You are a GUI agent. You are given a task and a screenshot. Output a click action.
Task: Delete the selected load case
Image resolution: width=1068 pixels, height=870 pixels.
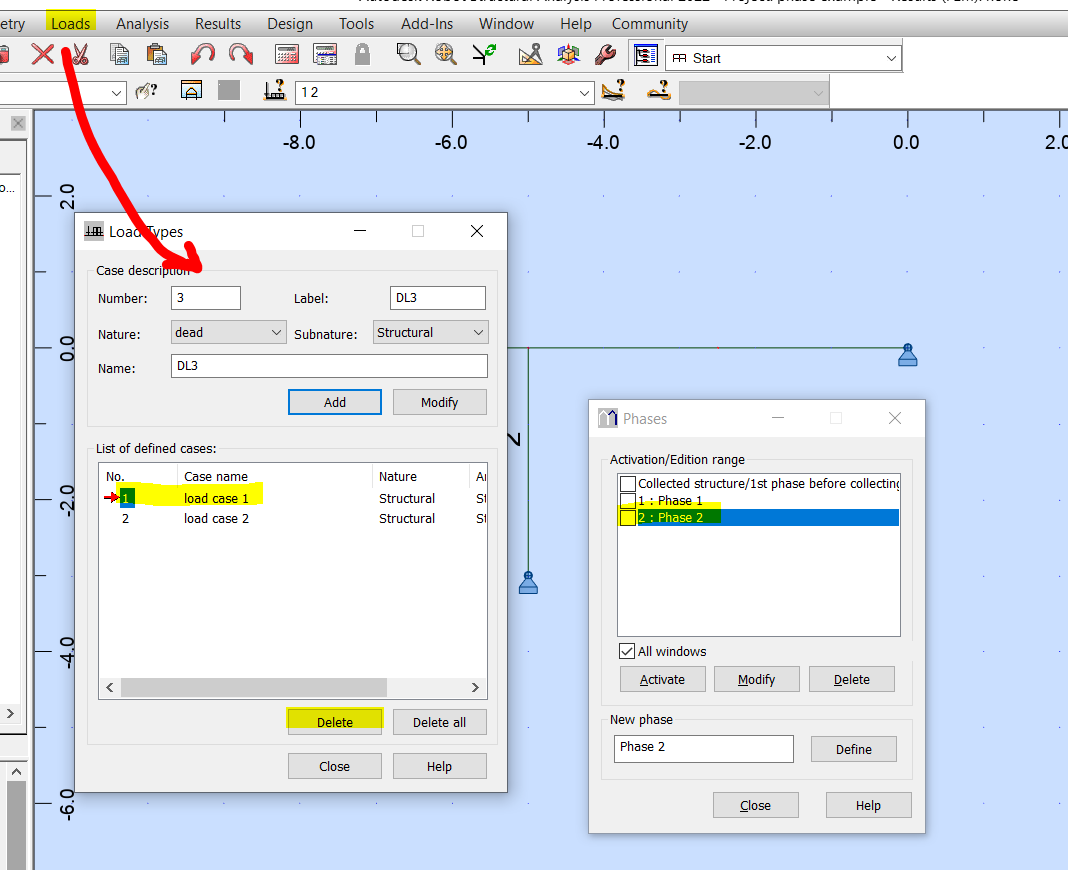tap(334, 721)
